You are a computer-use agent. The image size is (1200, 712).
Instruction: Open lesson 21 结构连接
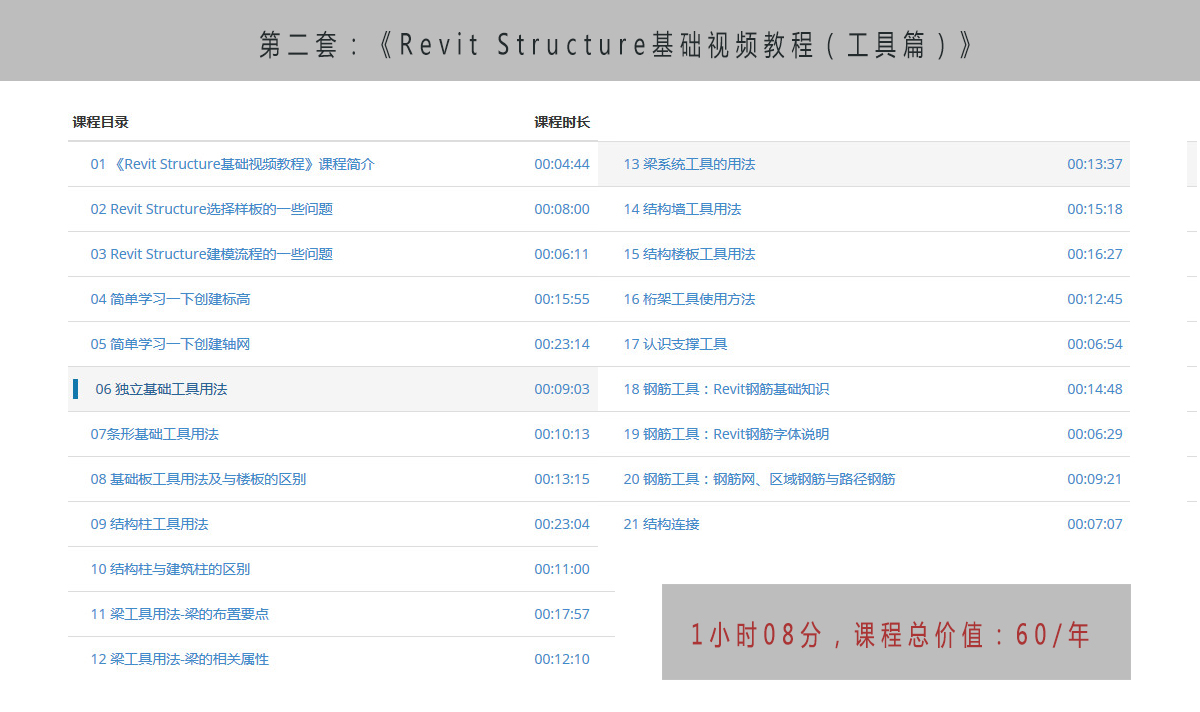point(661,524)
